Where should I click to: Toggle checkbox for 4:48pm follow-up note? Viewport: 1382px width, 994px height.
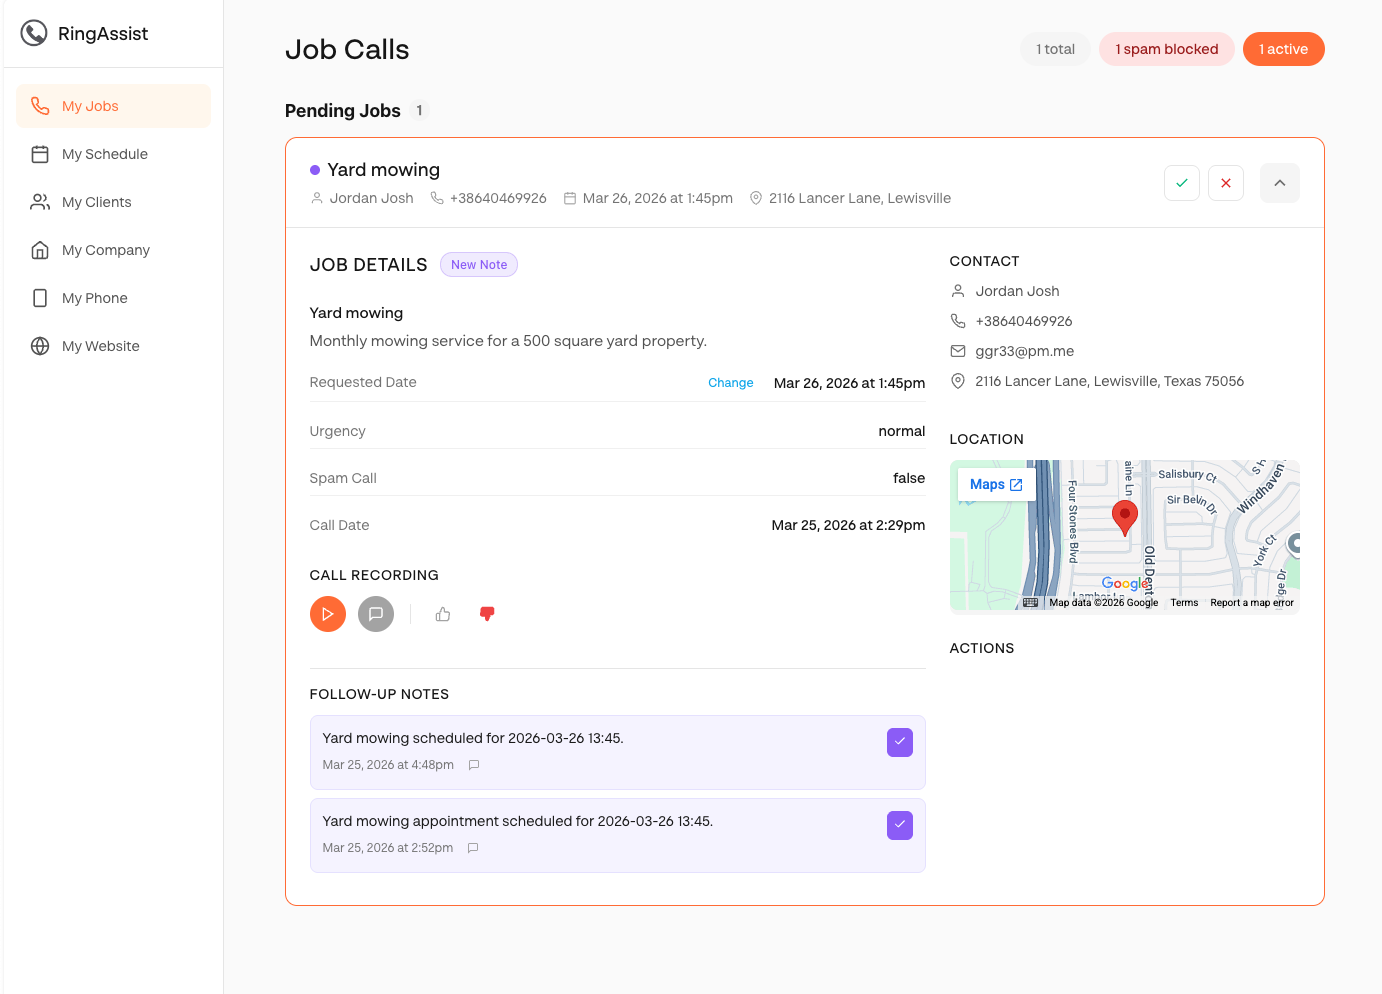click(x=900, y=742)
